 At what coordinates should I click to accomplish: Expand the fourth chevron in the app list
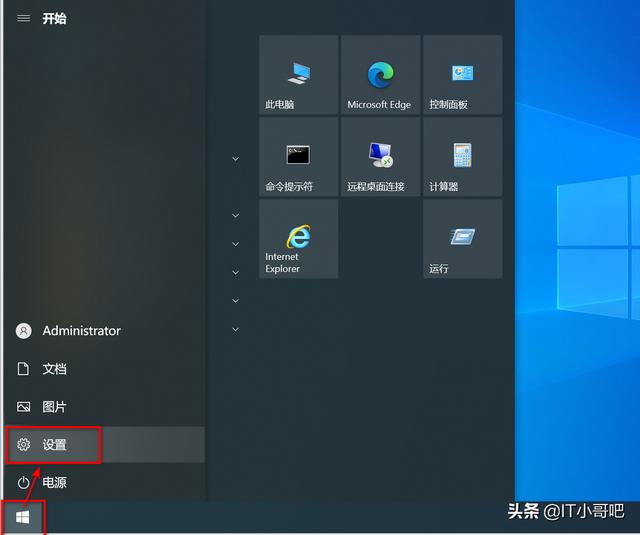[236, 272]
